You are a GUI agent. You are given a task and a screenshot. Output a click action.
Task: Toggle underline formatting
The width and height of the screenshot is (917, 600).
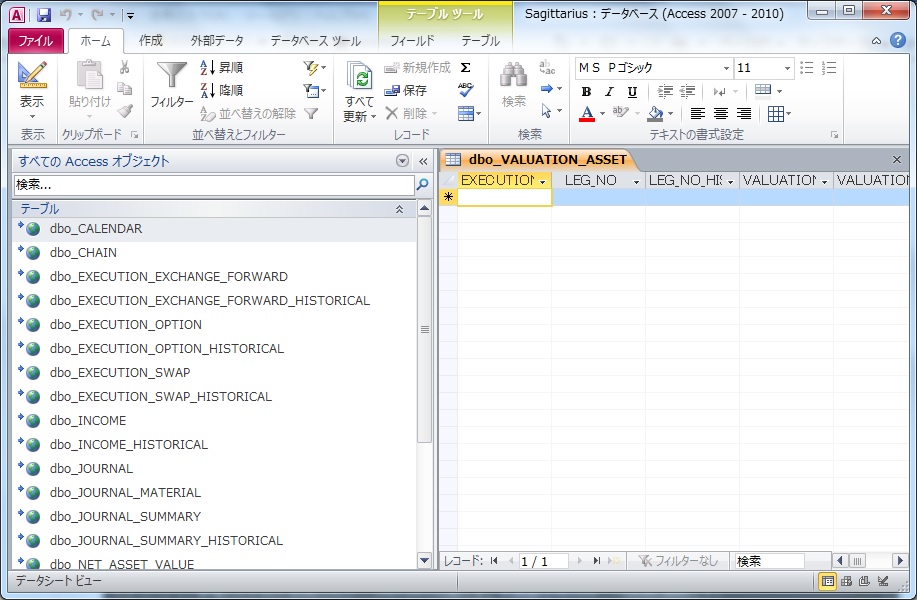click(632, 92)
